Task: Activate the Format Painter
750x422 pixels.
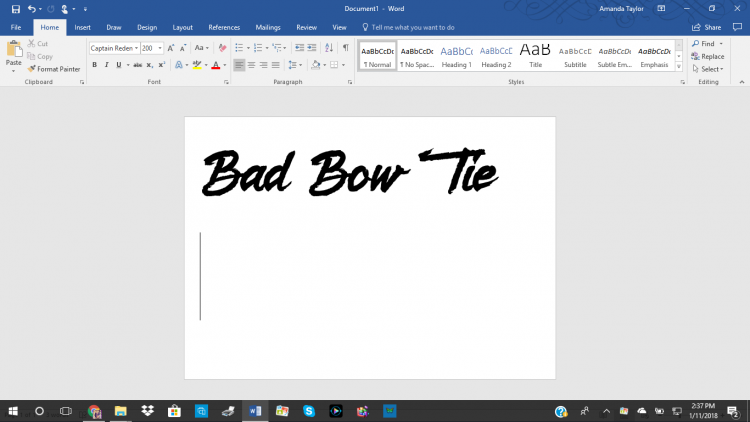Action: coord(54,69)
